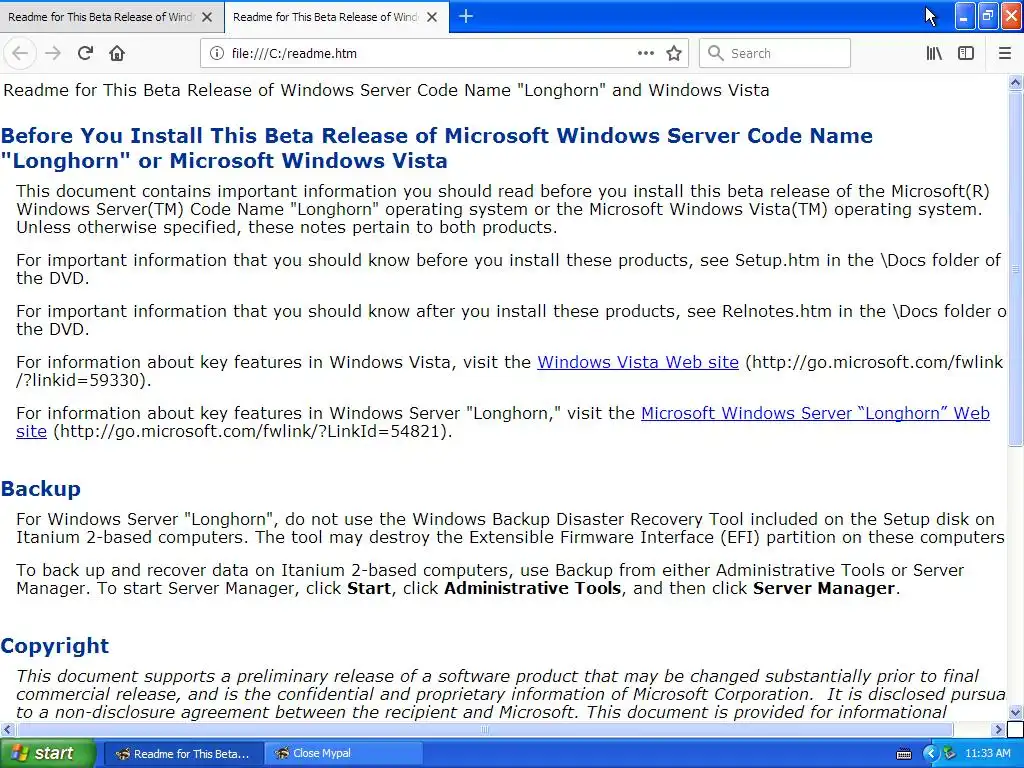Close the browser window
This screenshot has height=768, width=1024.
tap(1012, 16)
